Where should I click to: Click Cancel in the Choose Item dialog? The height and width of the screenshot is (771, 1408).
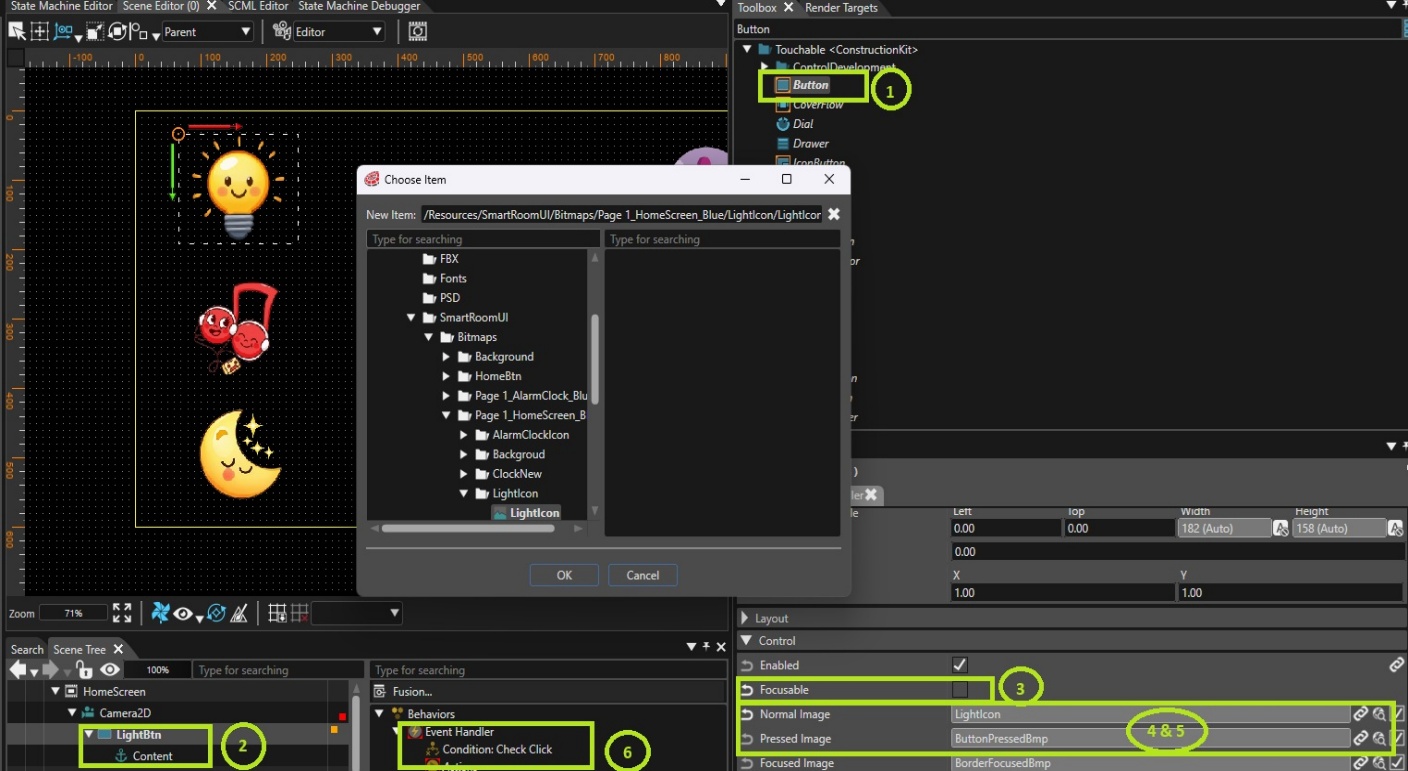642,575
